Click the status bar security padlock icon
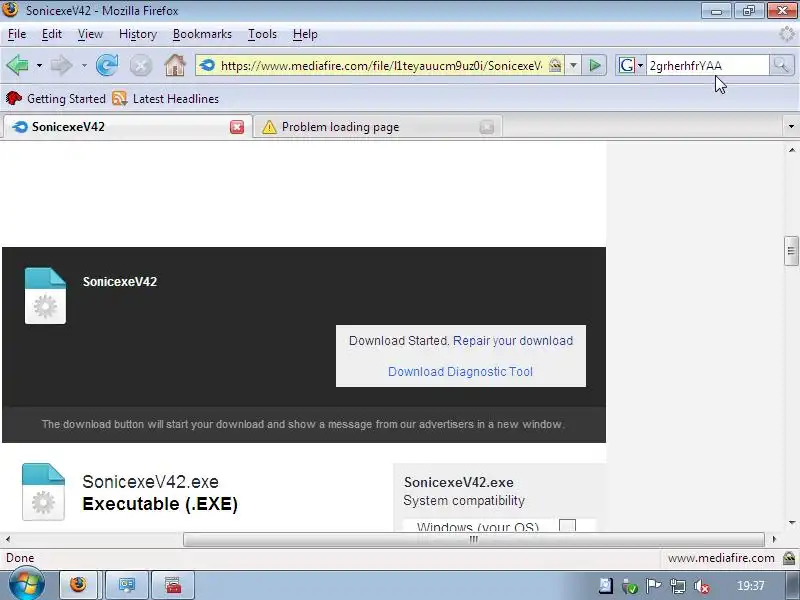The height and width of the screenshot is (600, 800). 789,558
